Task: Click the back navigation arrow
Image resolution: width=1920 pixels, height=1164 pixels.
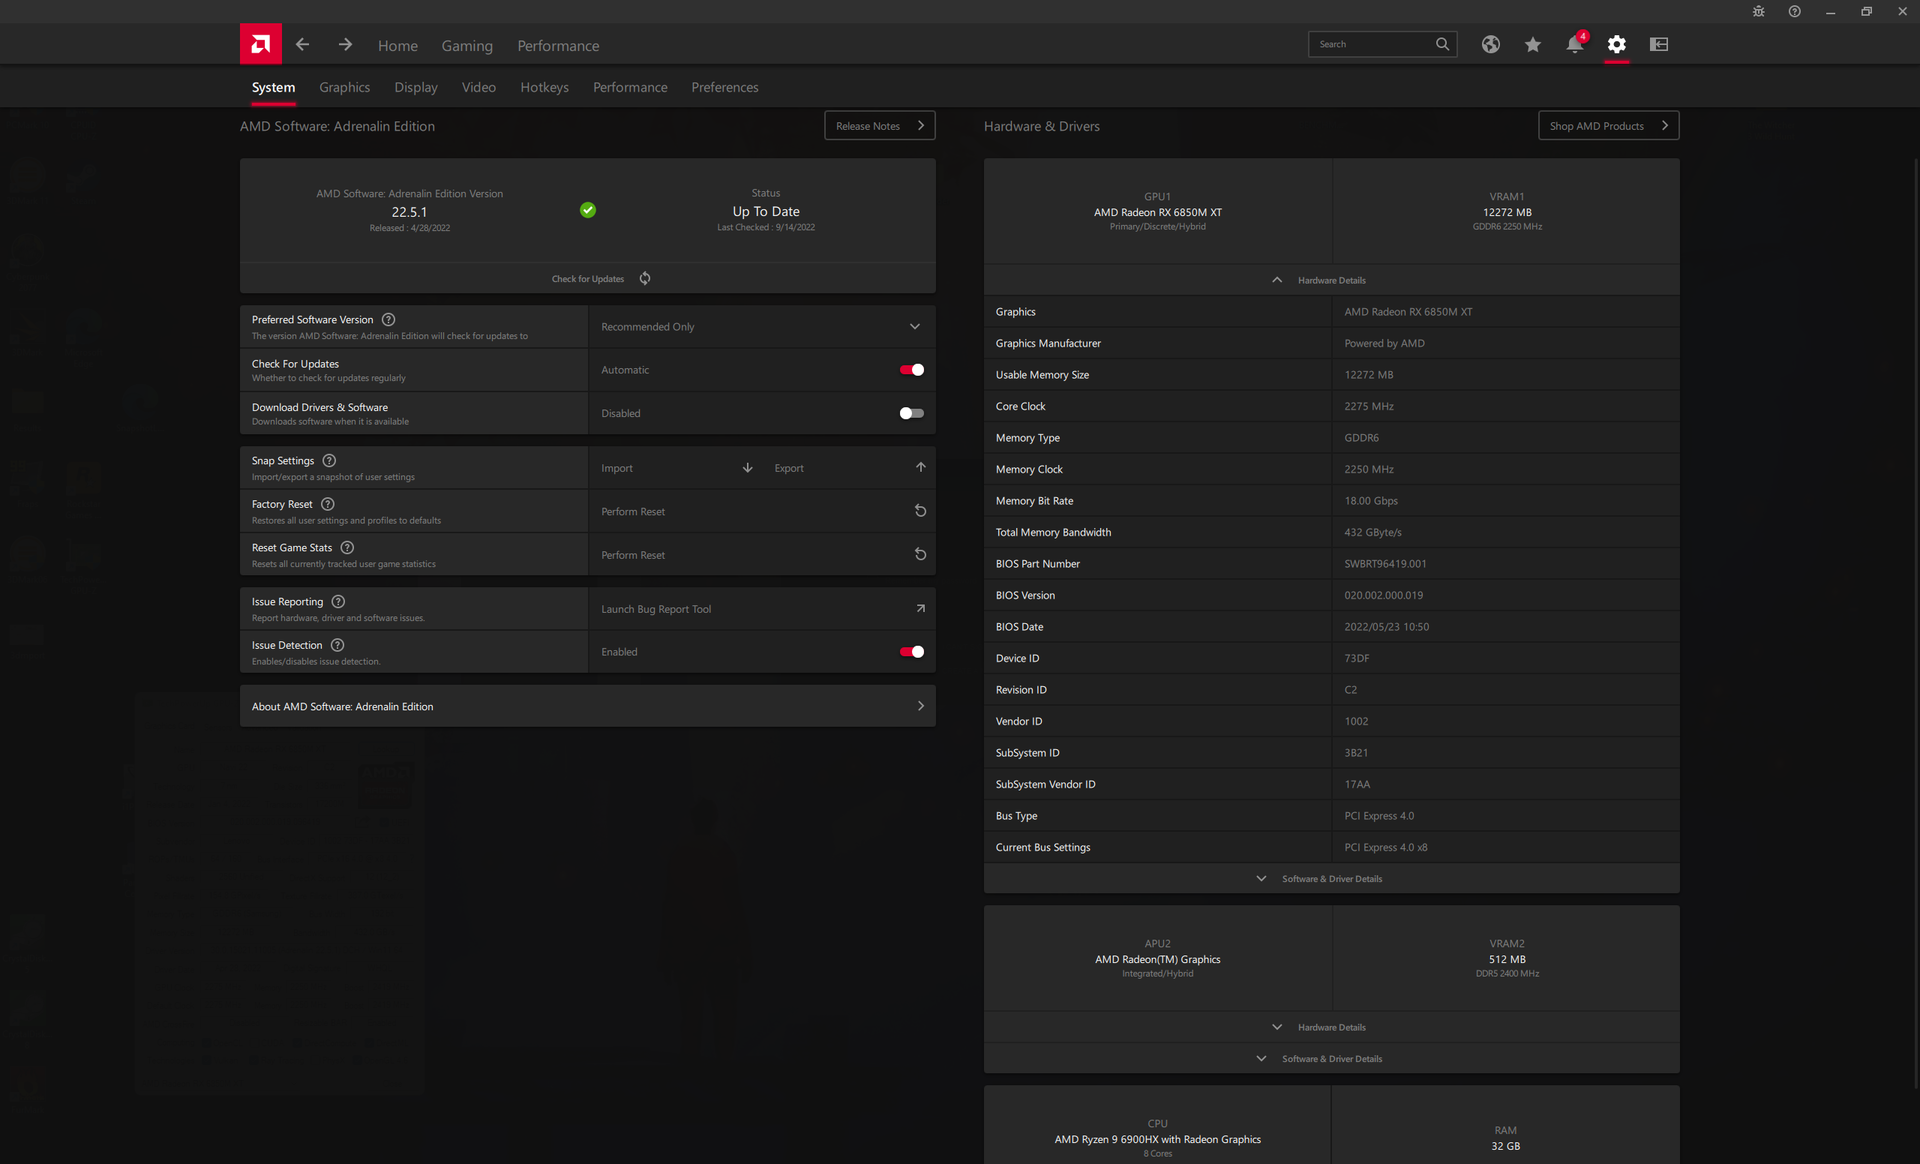Action: 302,44
